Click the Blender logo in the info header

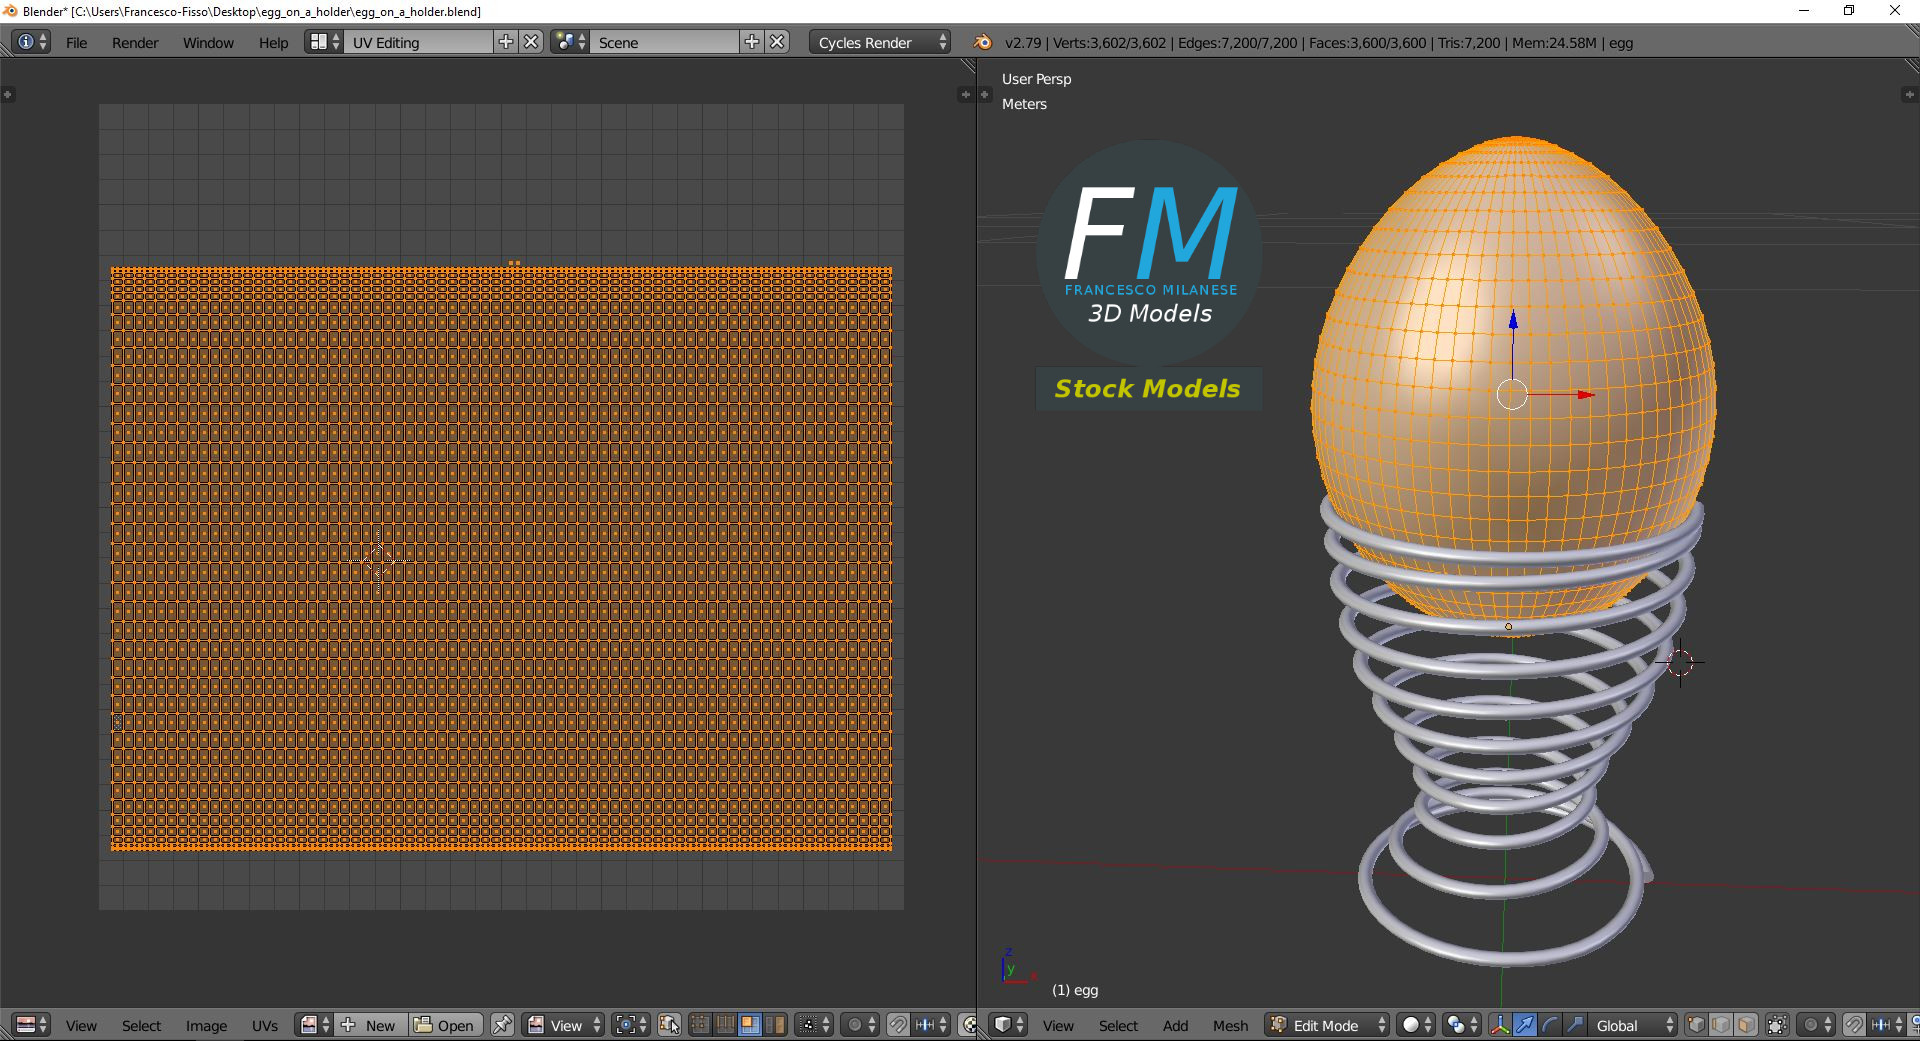click(983, 42)
